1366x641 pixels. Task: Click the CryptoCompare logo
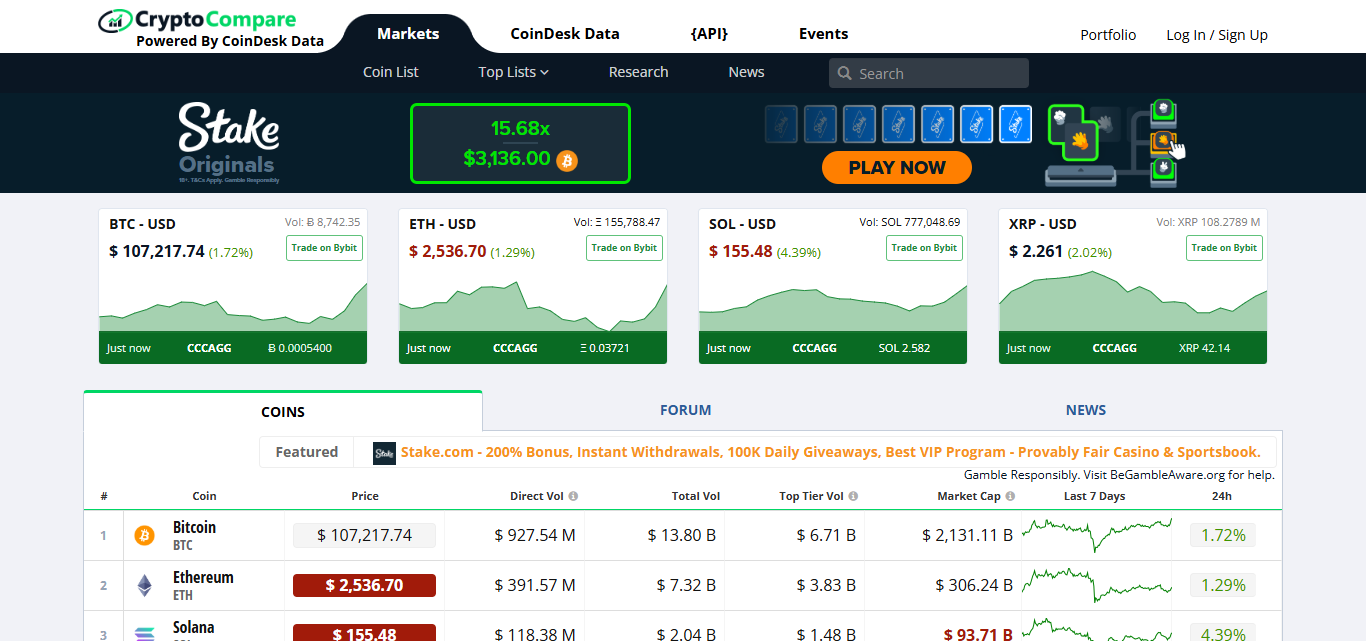pos(211,29)
